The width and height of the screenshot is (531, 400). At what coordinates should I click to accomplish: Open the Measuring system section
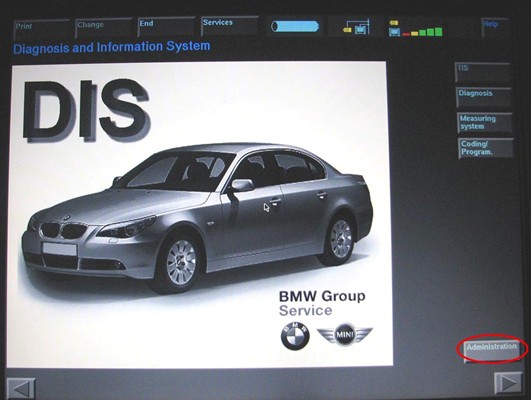(x=485, y=123)
